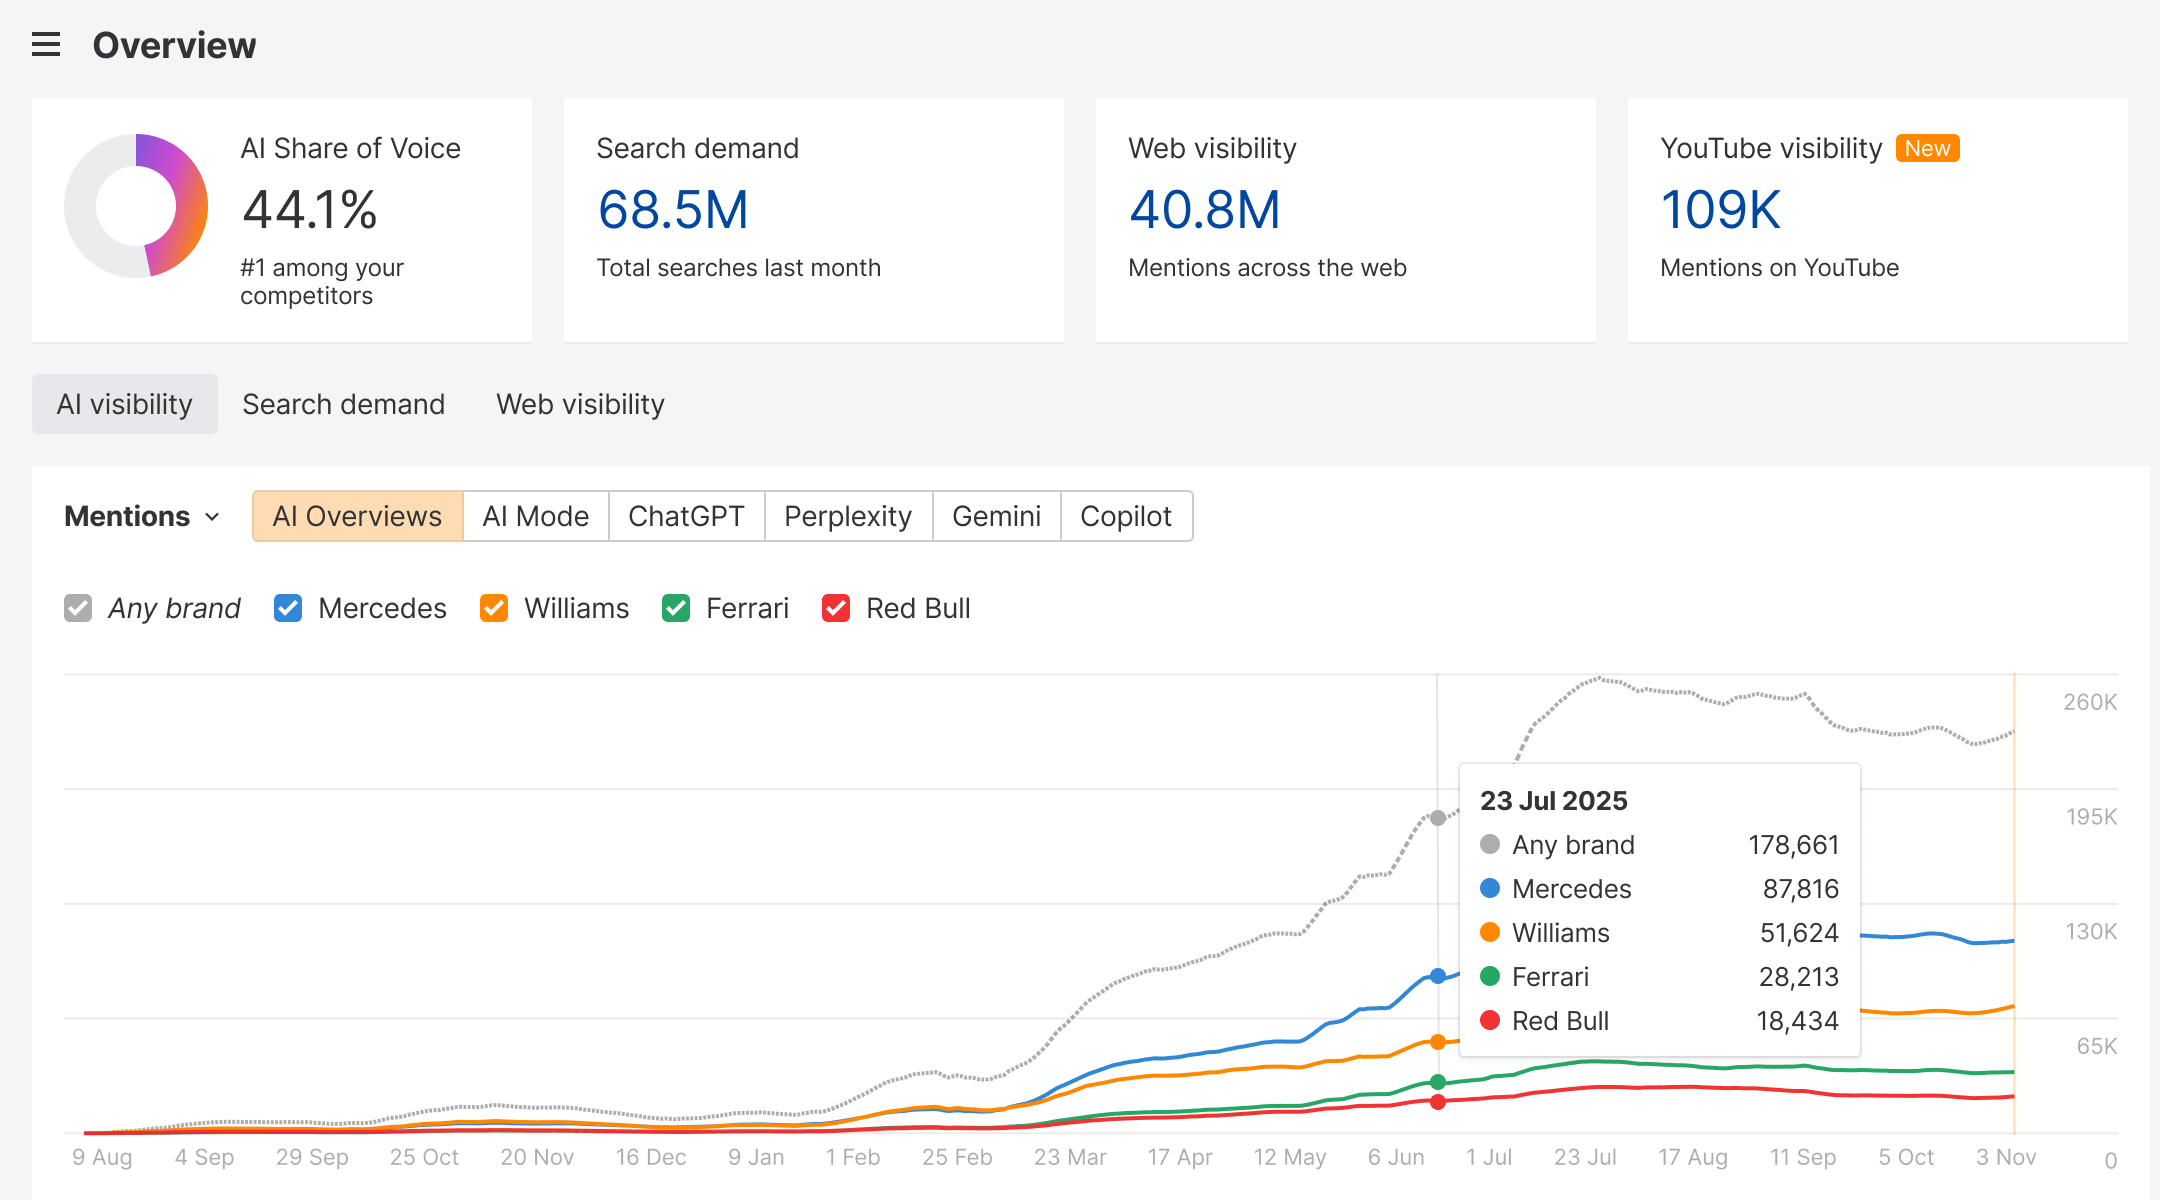
Task: Click the 9 Aug axis label
Action: point(102,1157)
